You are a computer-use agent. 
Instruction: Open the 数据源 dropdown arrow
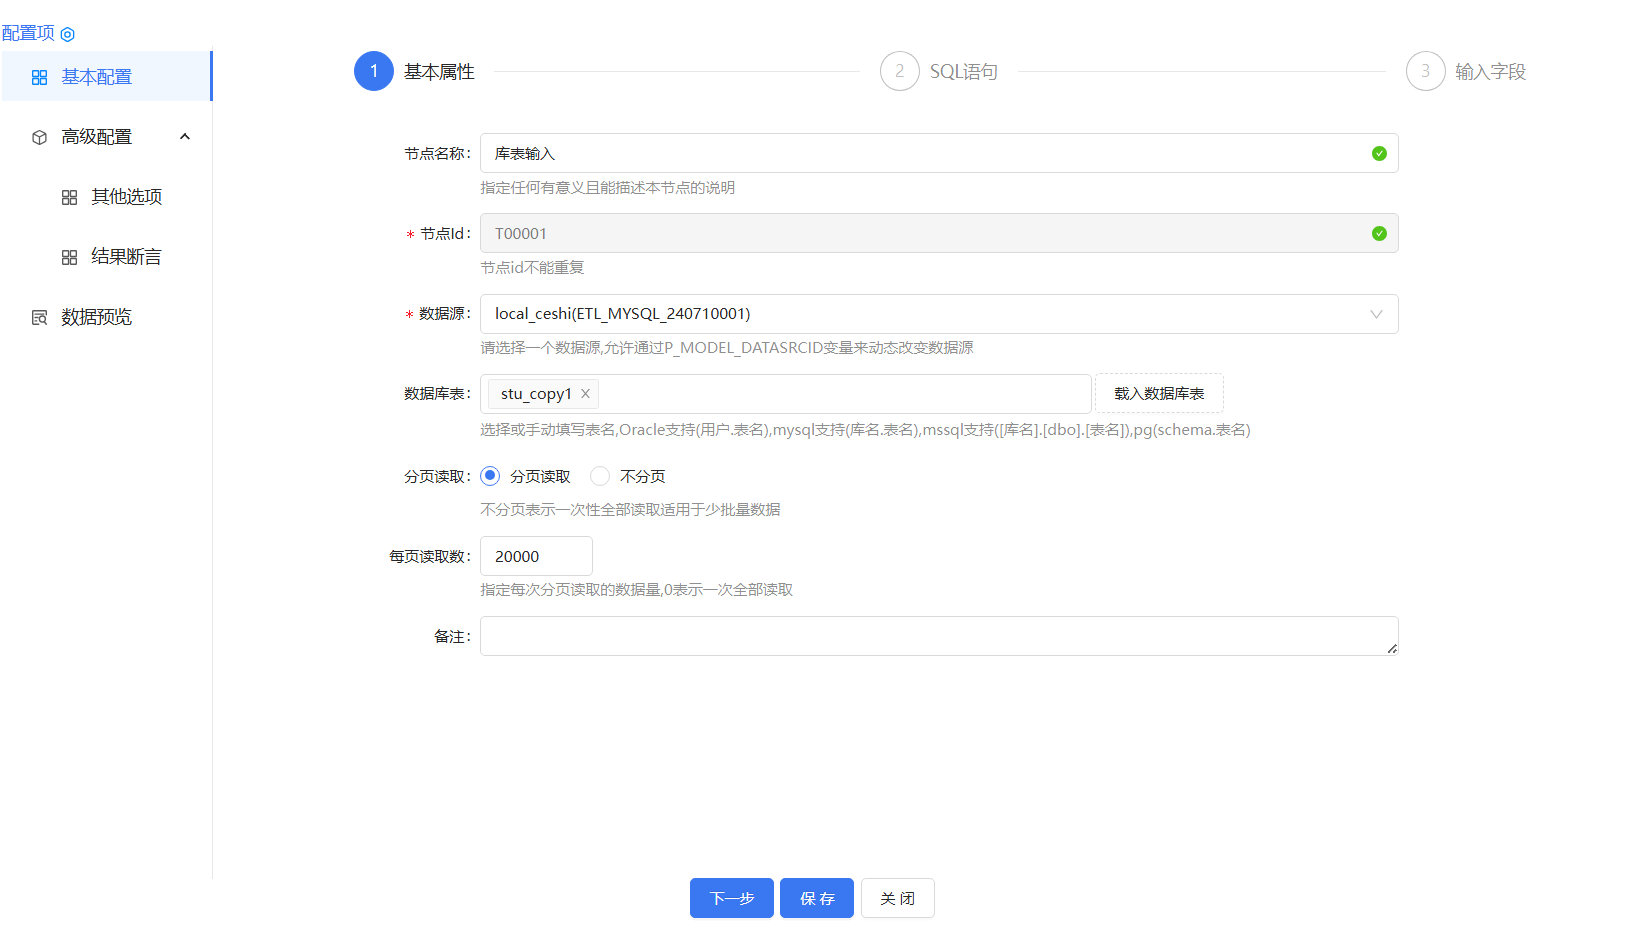click(1376, 314)
